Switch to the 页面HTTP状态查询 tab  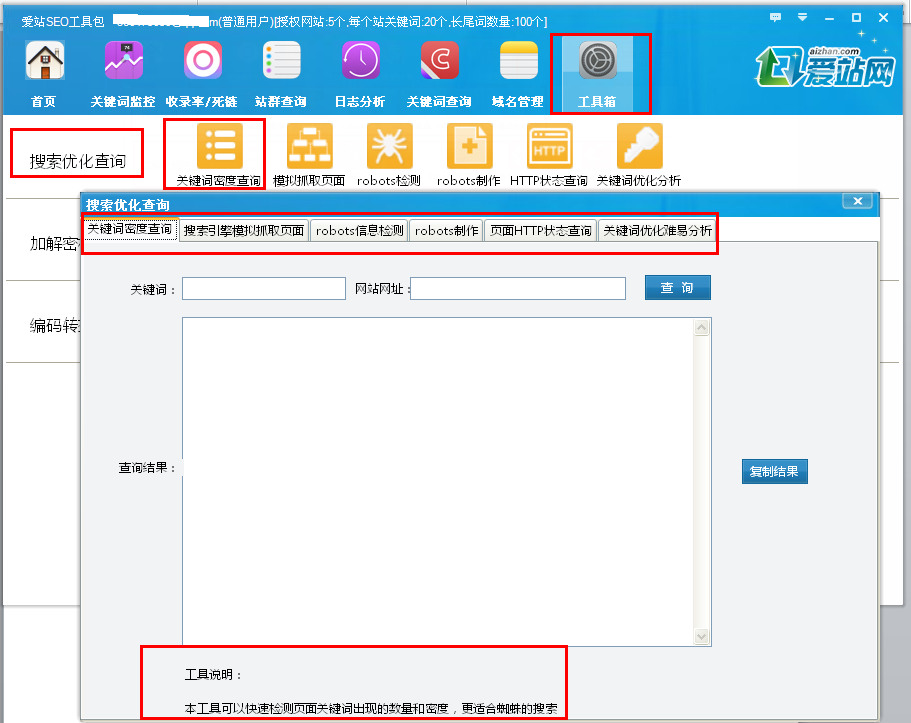(x=539, y=230)
